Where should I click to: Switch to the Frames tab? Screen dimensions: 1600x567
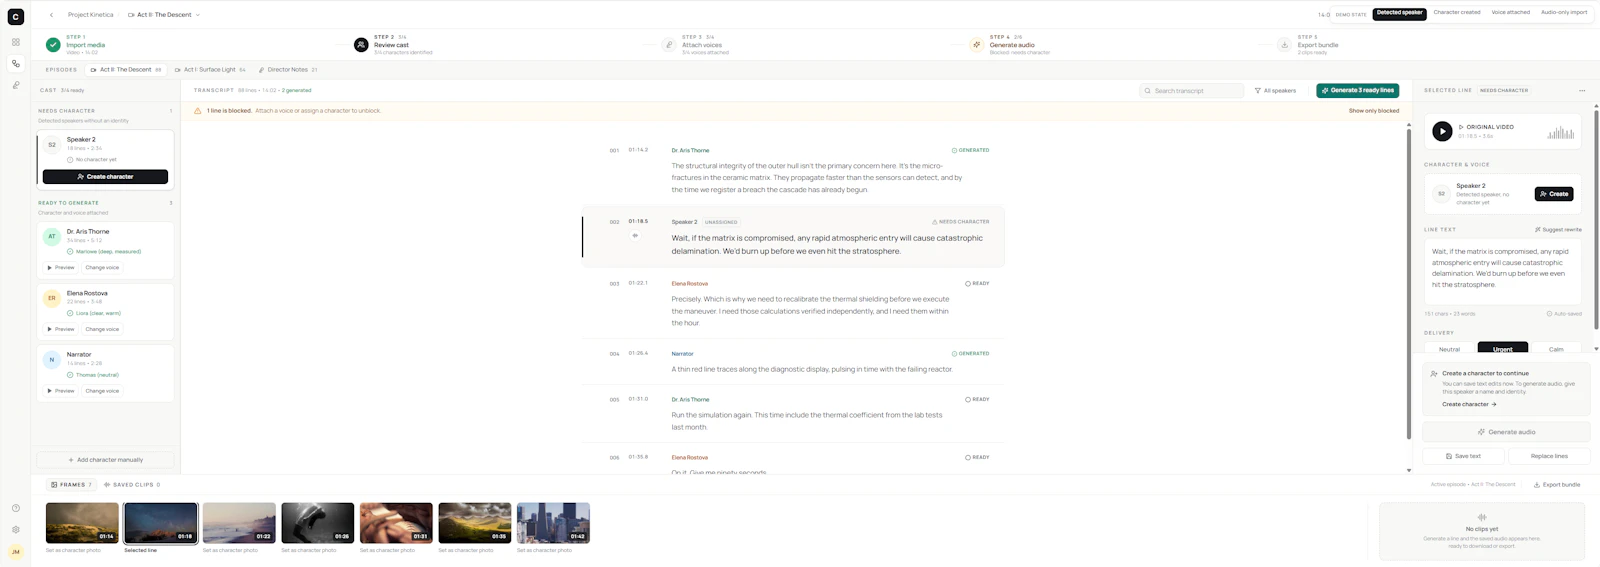(x=71, y=485)
